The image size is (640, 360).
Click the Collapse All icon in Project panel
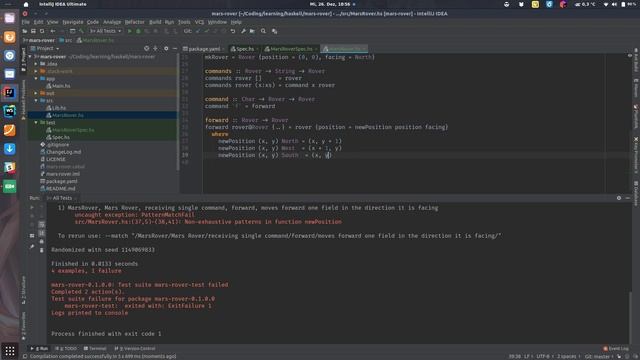(x=156, y=48)
